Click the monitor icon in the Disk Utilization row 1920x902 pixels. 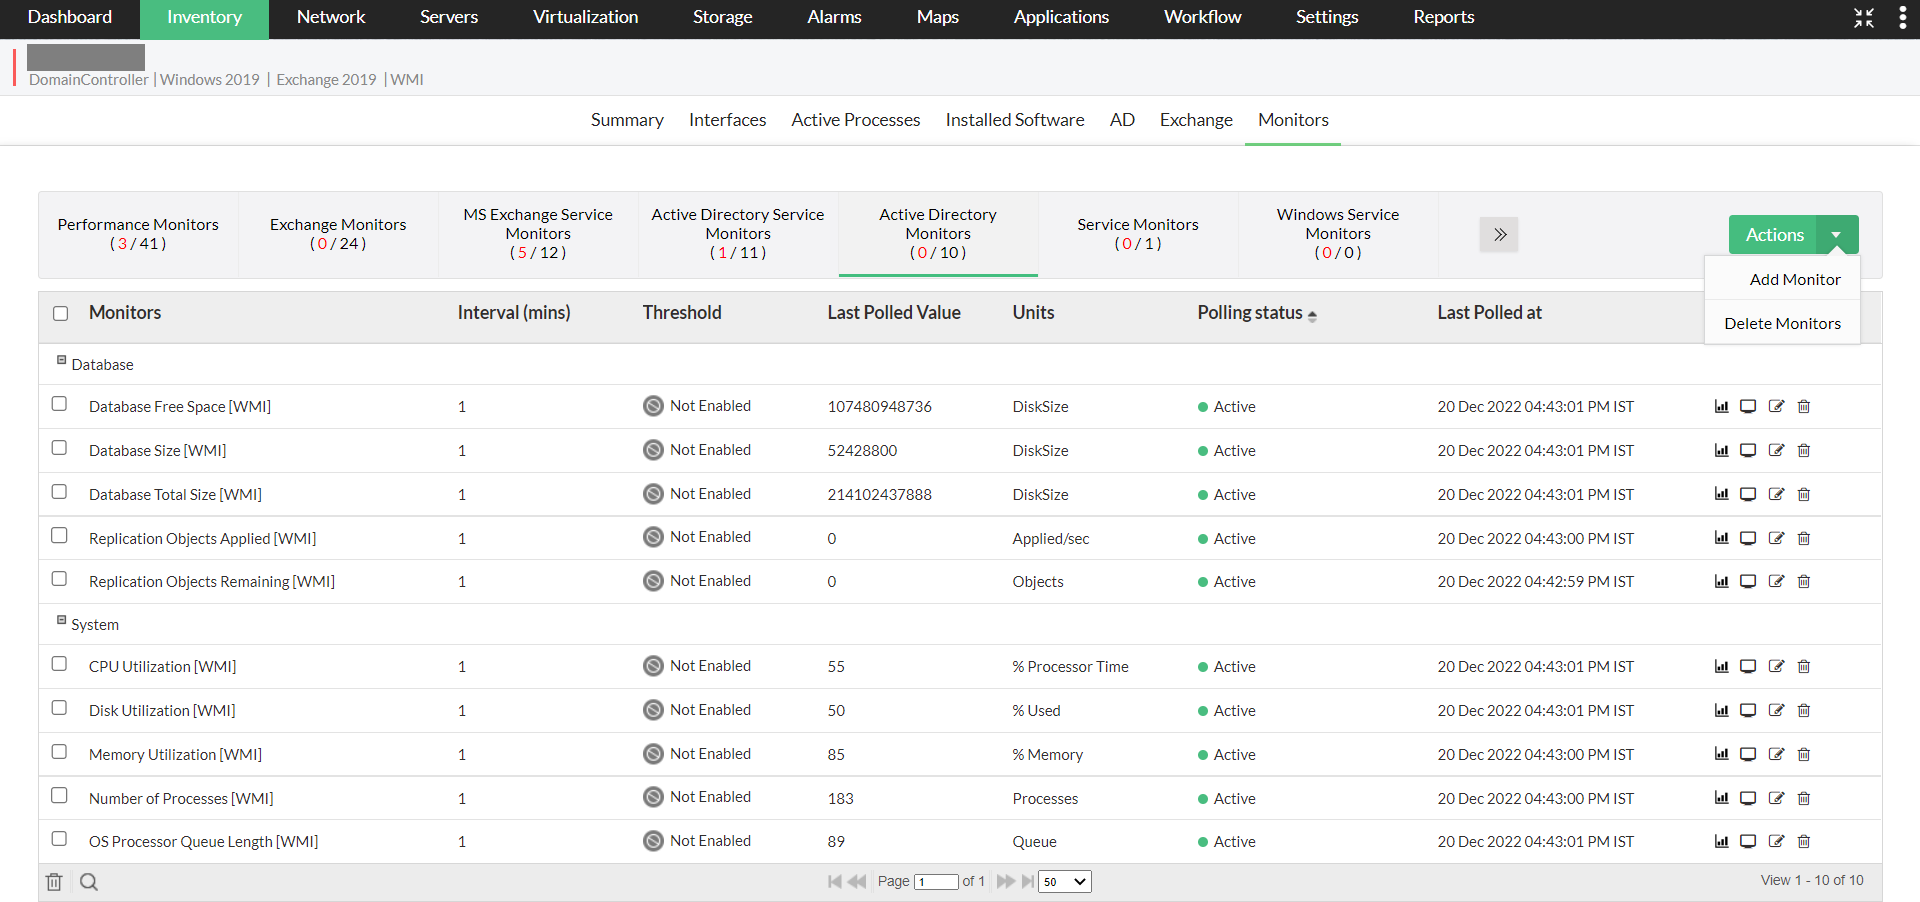coord(1748,710)
